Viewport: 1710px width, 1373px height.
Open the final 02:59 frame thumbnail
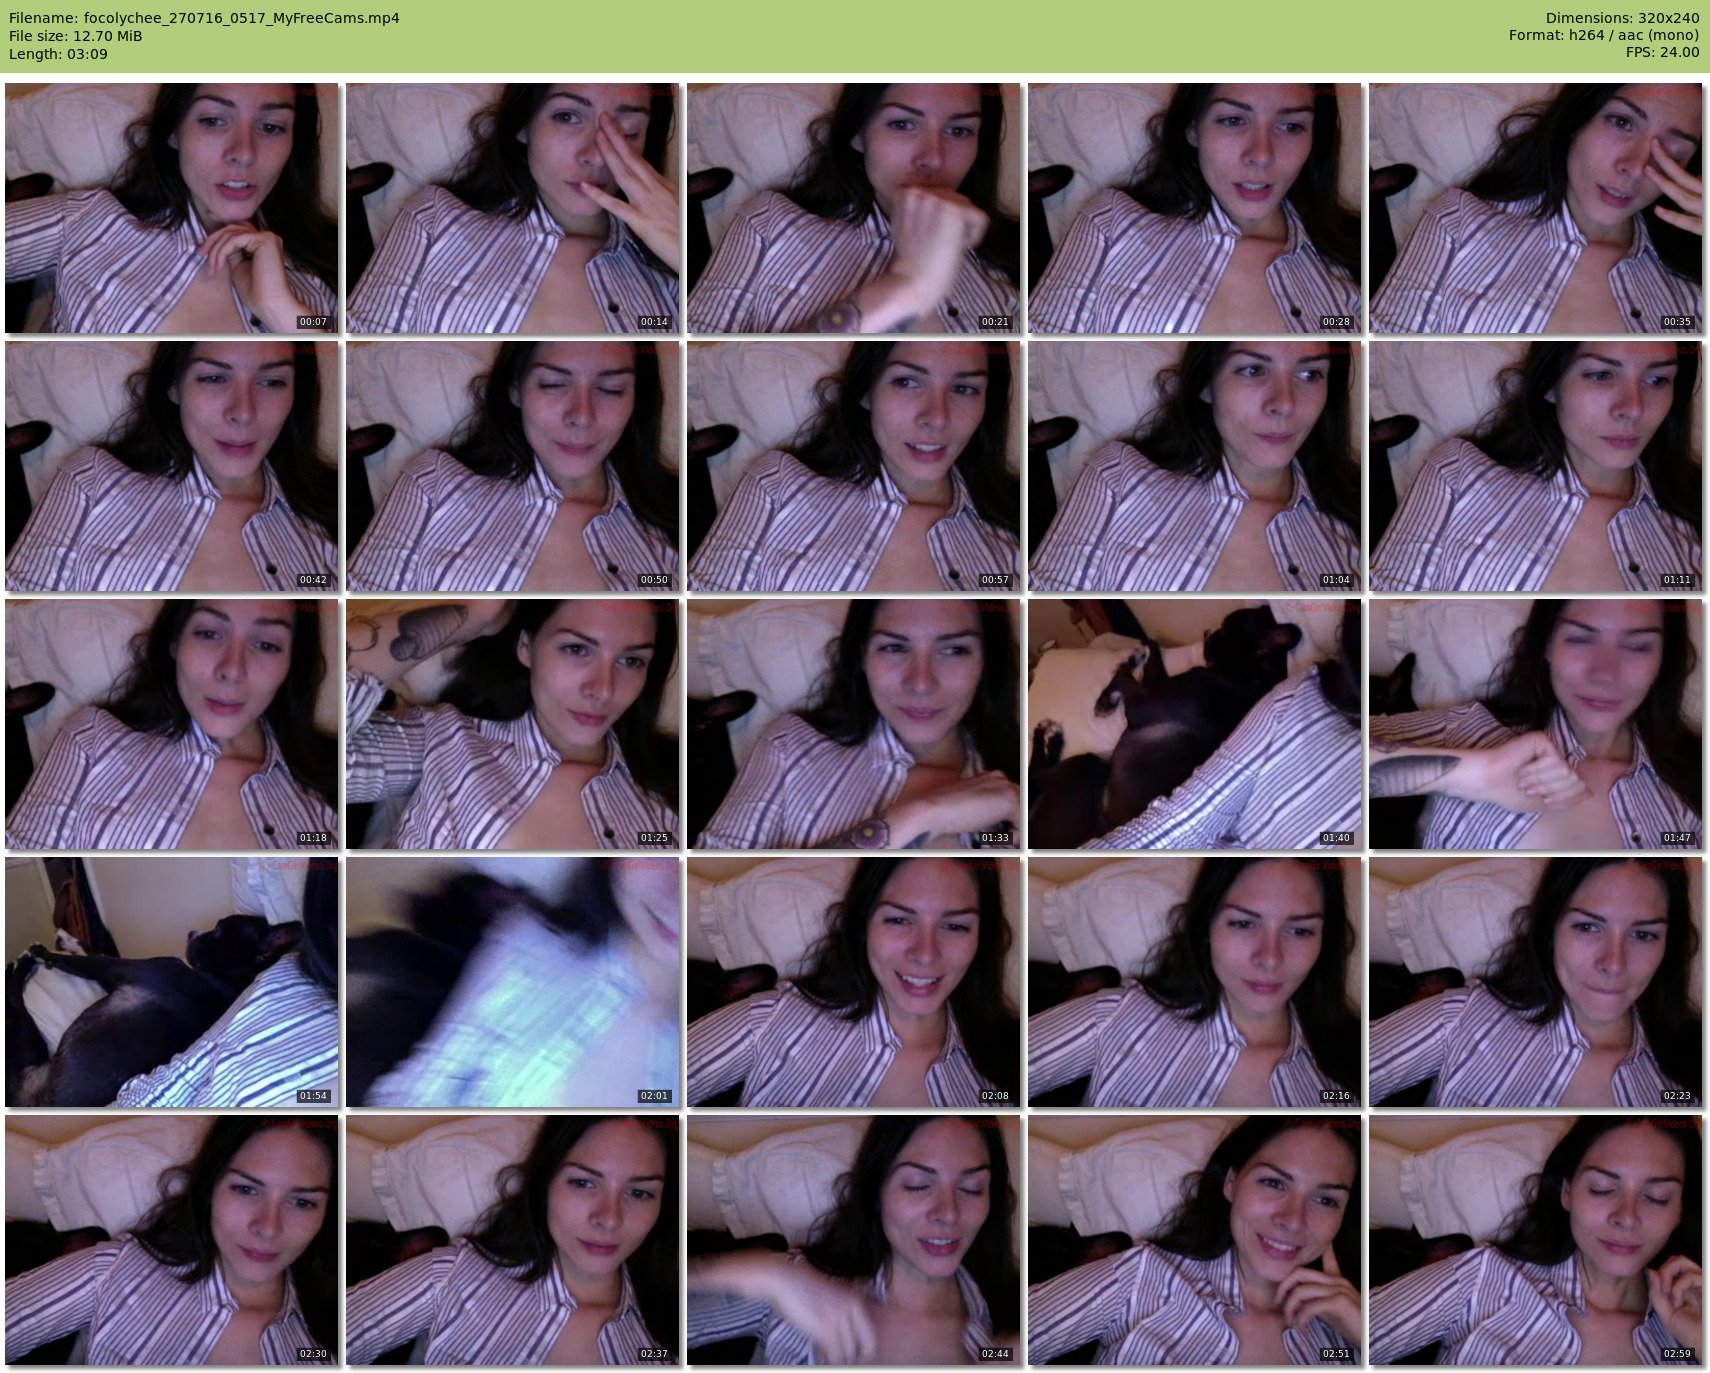coord(1536,1240)
